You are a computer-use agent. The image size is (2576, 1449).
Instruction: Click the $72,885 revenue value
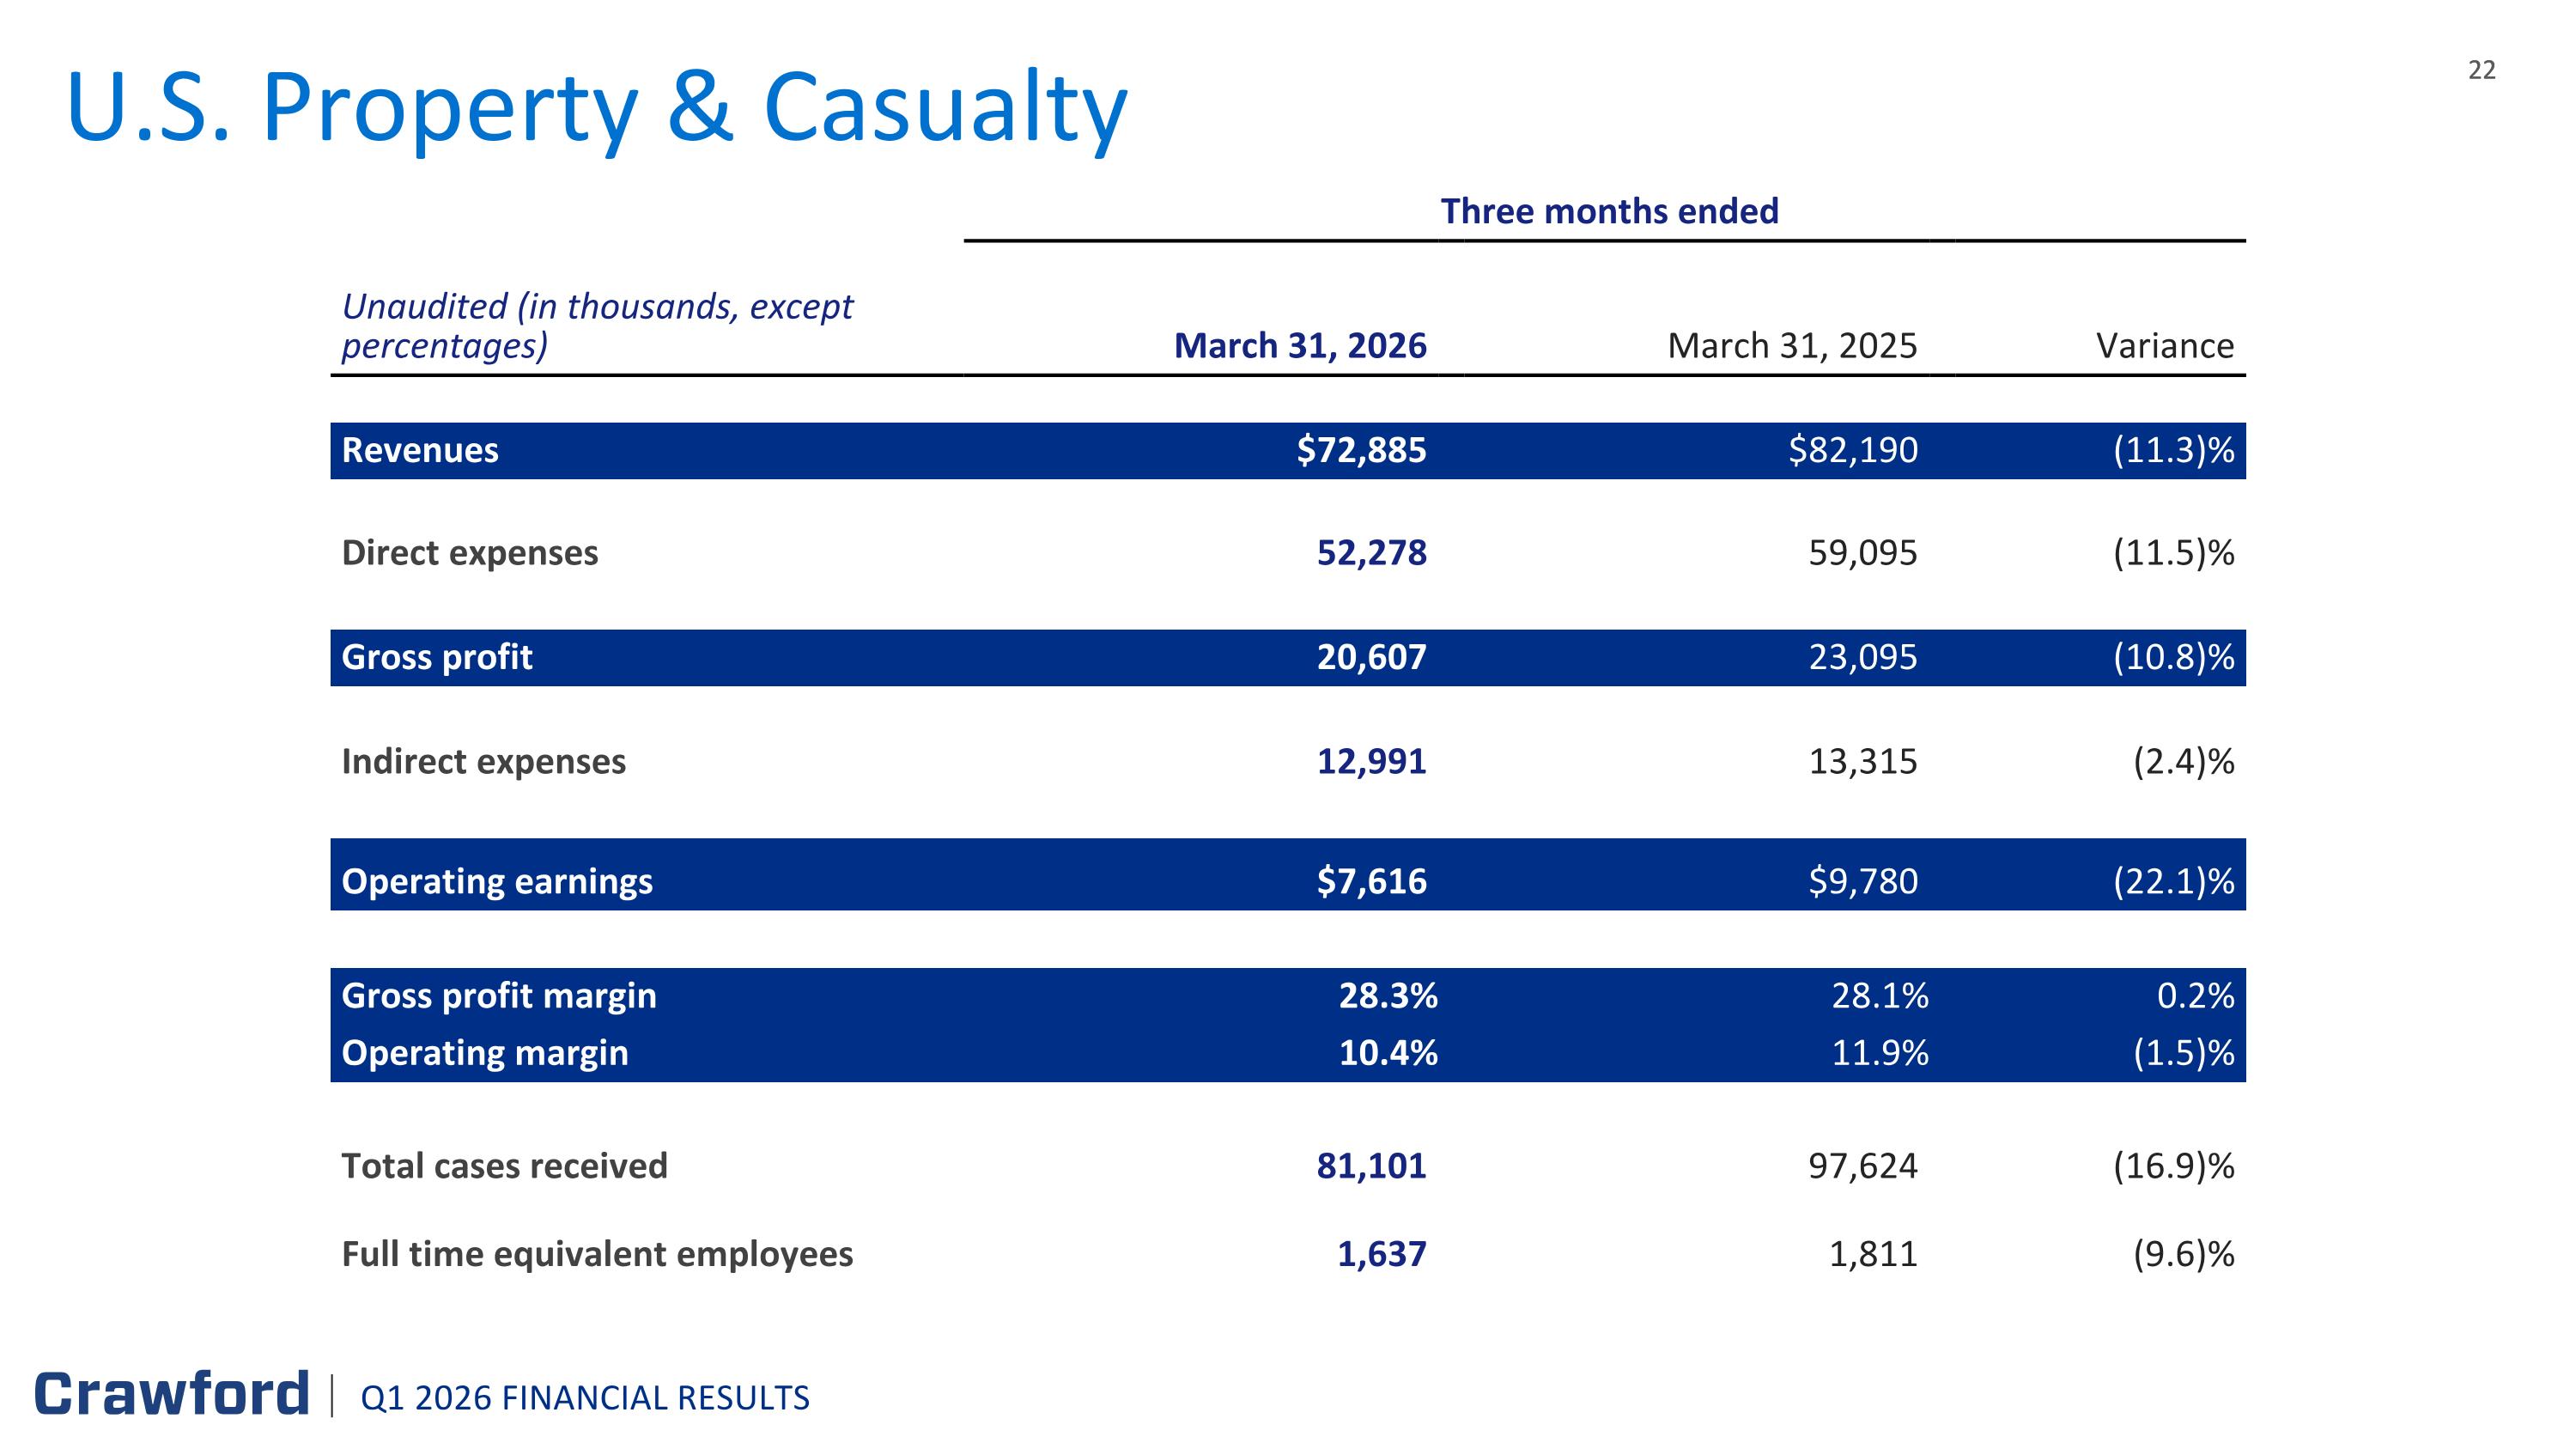[x=1362, y=450]
